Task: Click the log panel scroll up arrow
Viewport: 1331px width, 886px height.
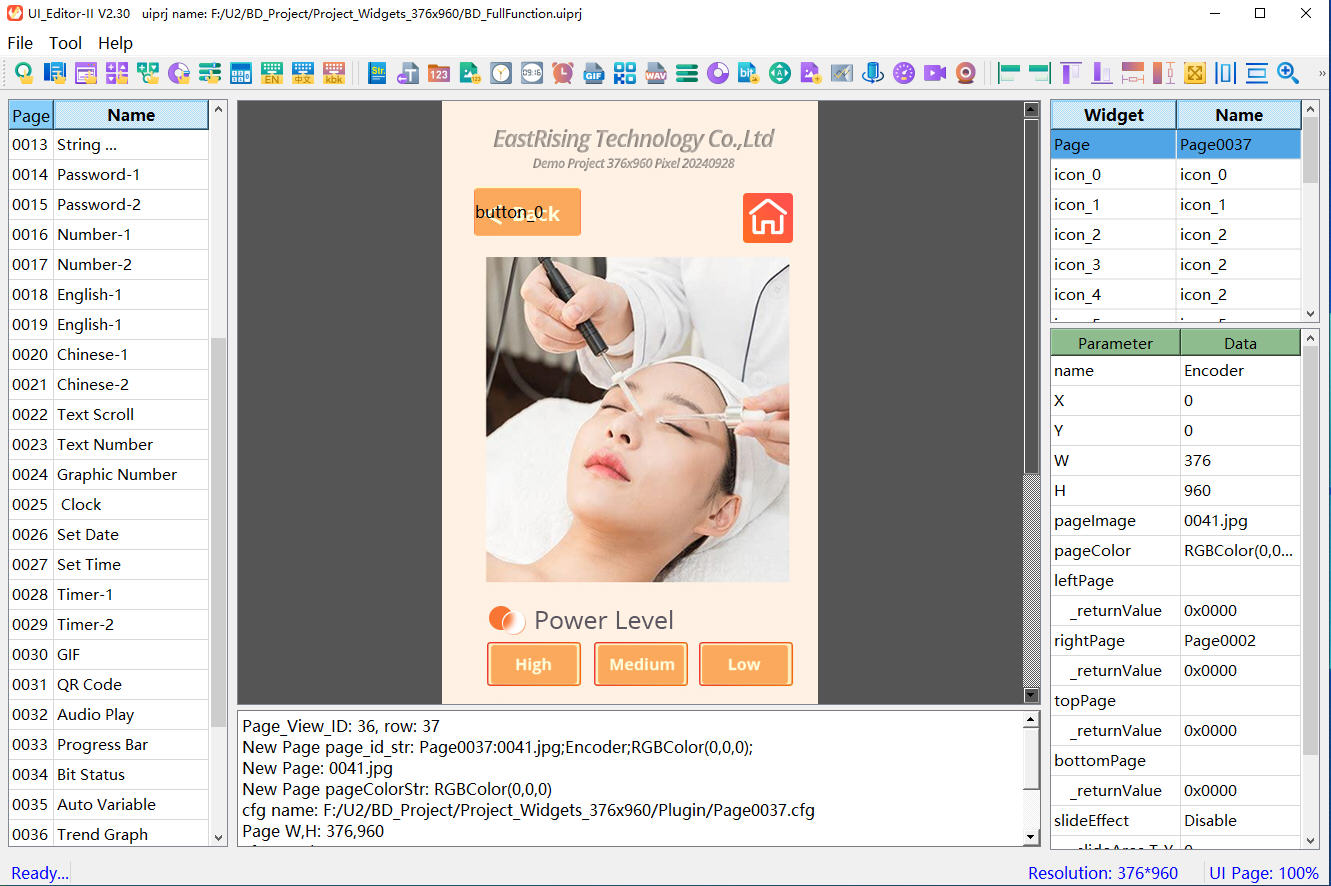Action: [x=1032, y=720]
